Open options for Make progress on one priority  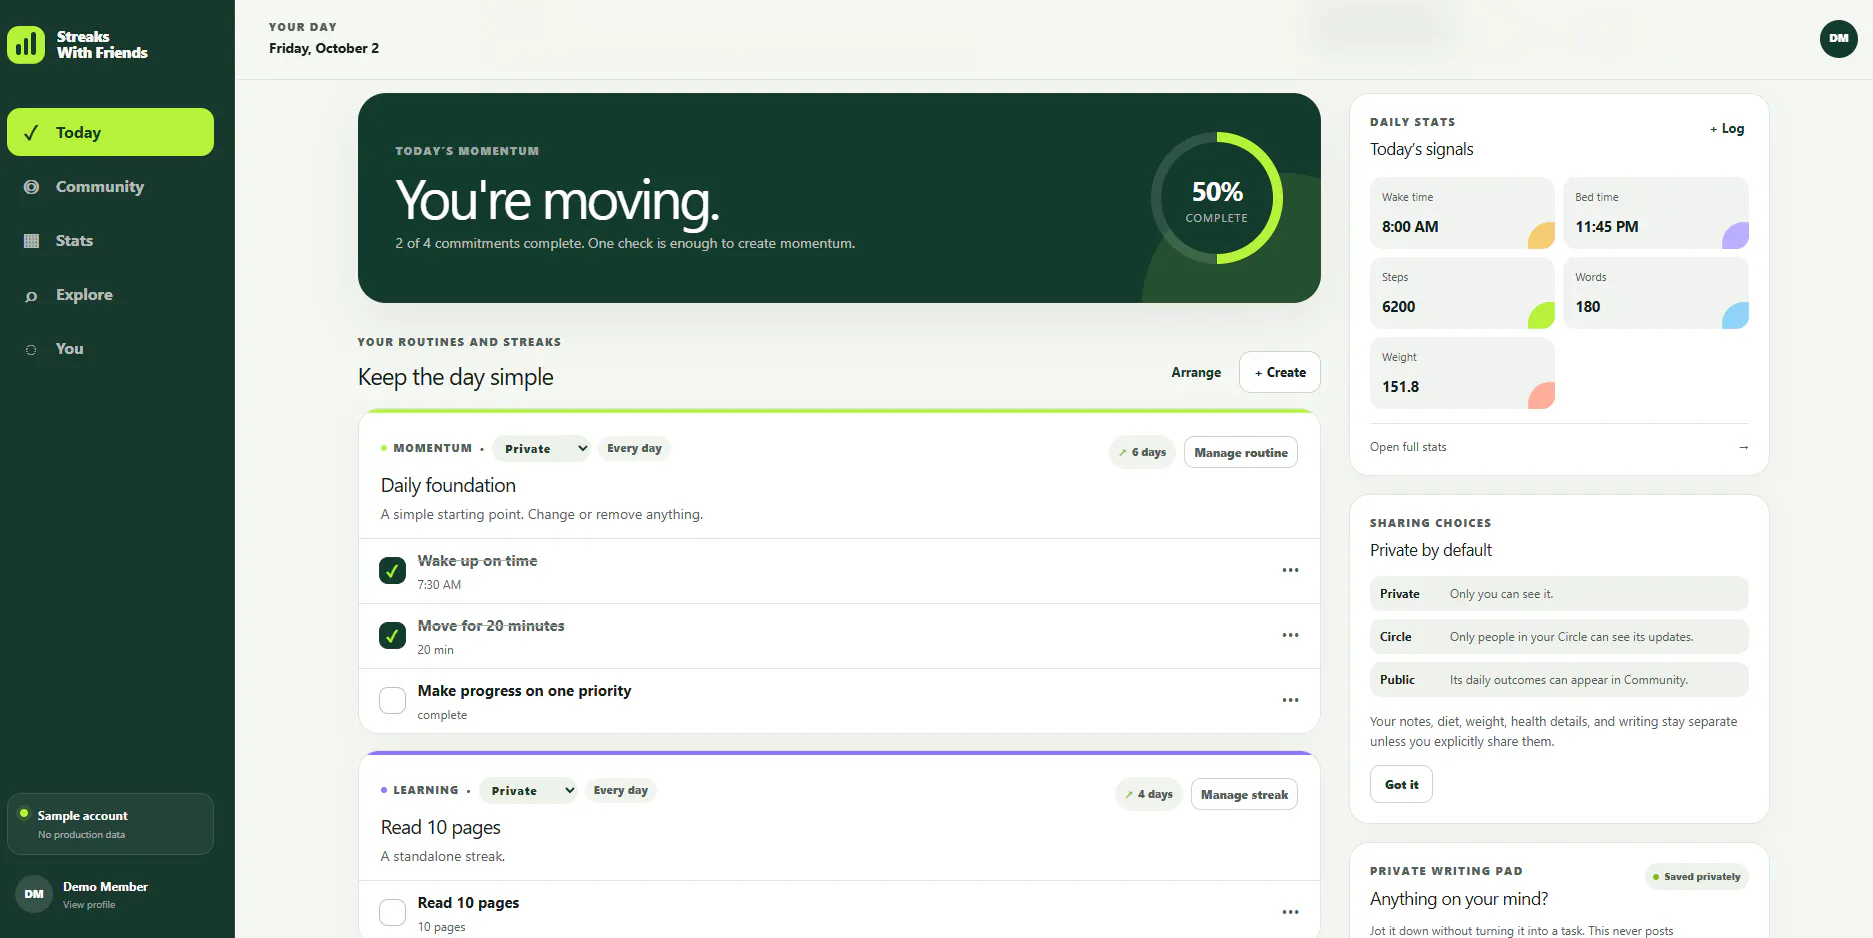[x=1290, y=700]
